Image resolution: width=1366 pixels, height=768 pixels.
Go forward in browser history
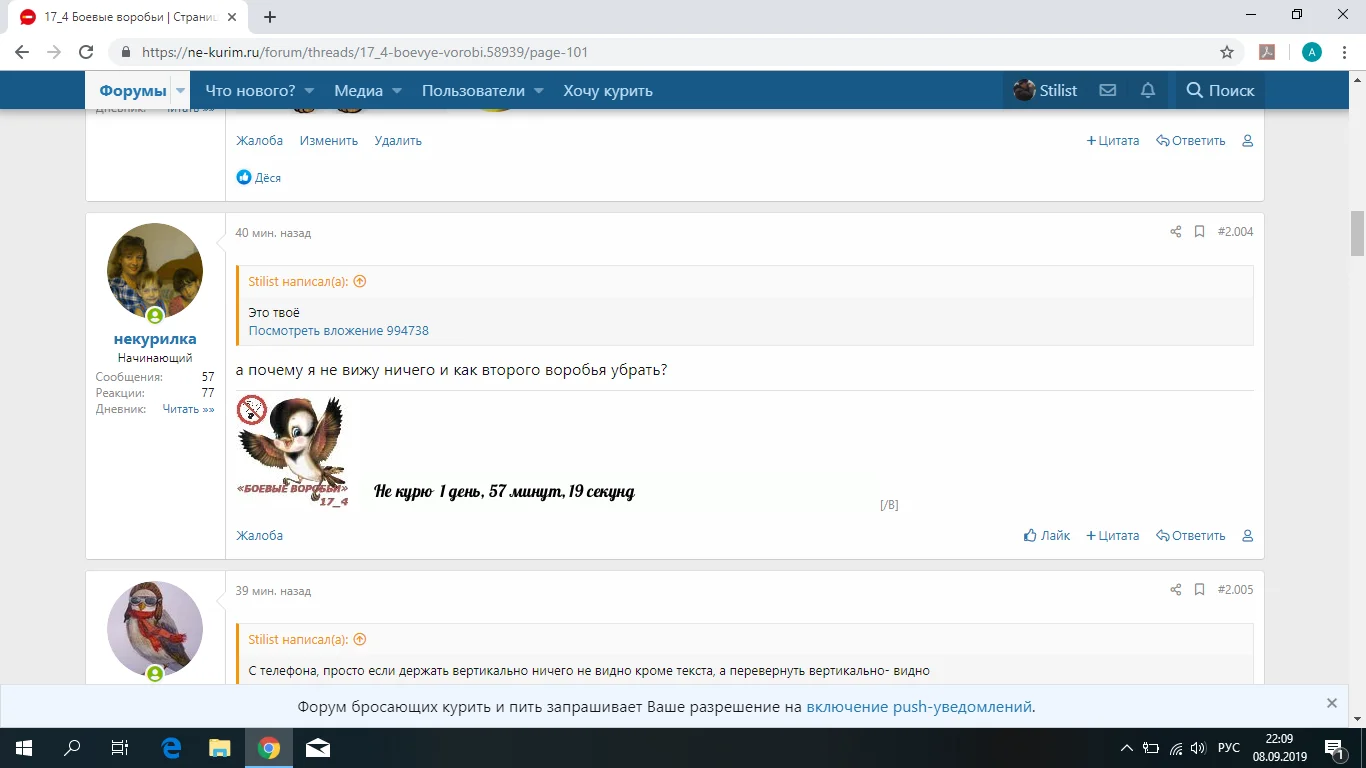pos(54,52)
